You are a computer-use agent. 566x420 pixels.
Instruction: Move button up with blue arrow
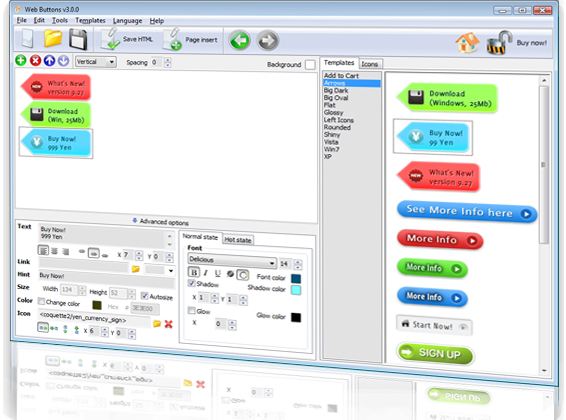(x=49, y=61)
